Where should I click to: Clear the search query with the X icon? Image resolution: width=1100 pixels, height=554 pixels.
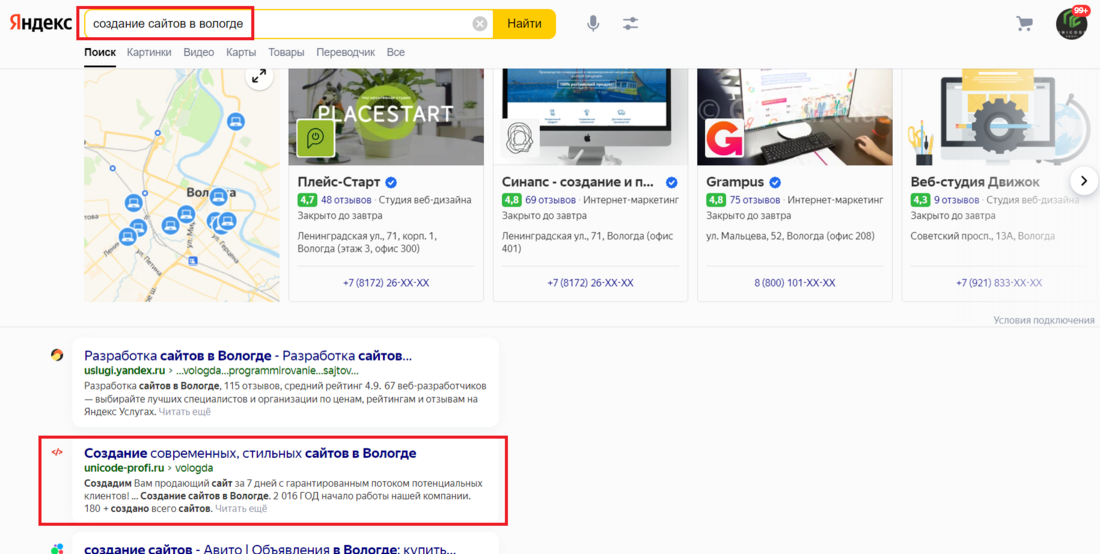(480, 24)
